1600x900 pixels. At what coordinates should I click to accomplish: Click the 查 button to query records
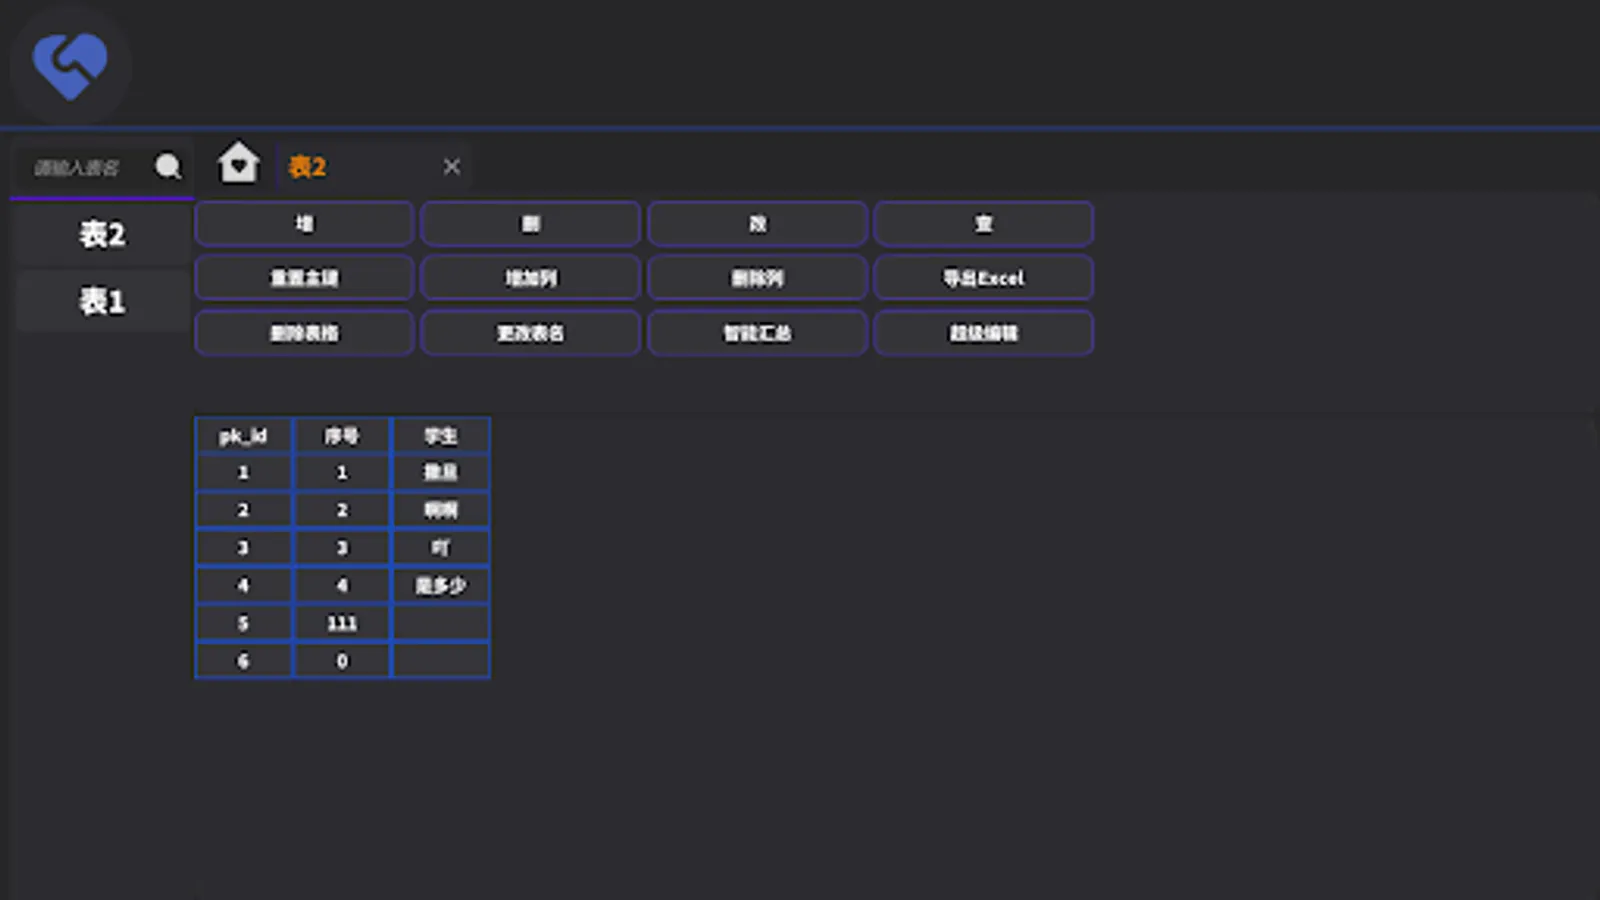[x=983, y=223]
